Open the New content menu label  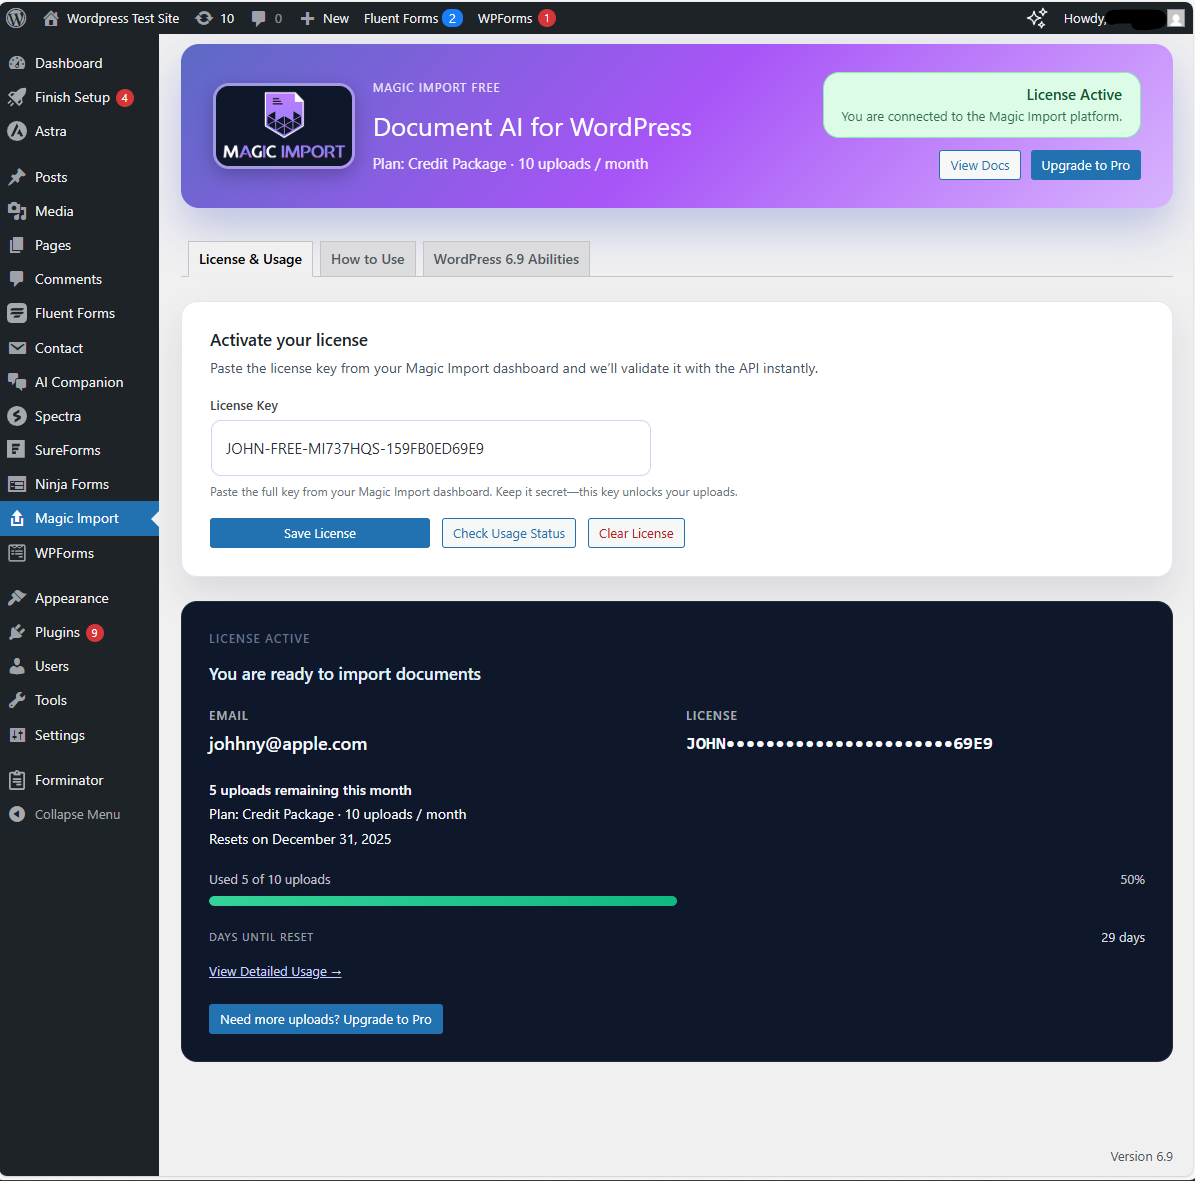point(335,18)
